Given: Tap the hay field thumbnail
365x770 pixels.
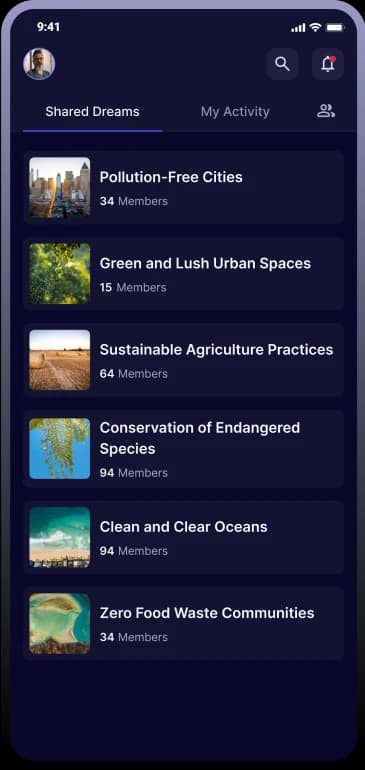Looking at the screenshot, I should (59, 360).
